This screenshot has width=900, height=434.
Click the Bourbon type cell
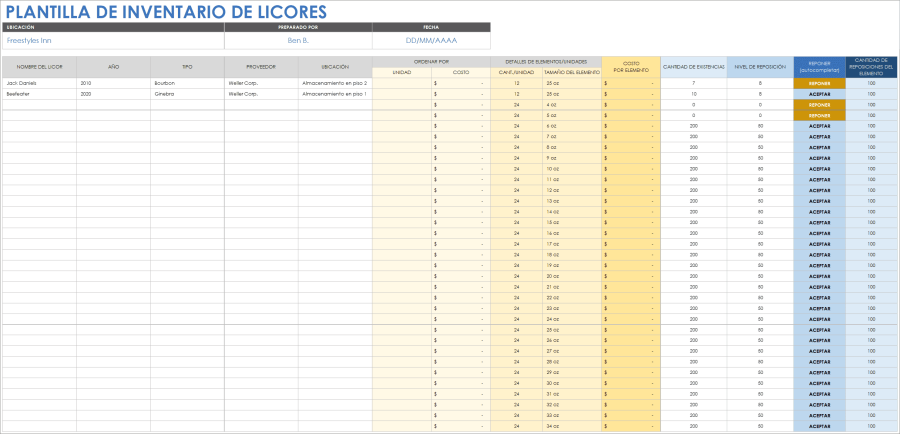[x=187, y=83]
